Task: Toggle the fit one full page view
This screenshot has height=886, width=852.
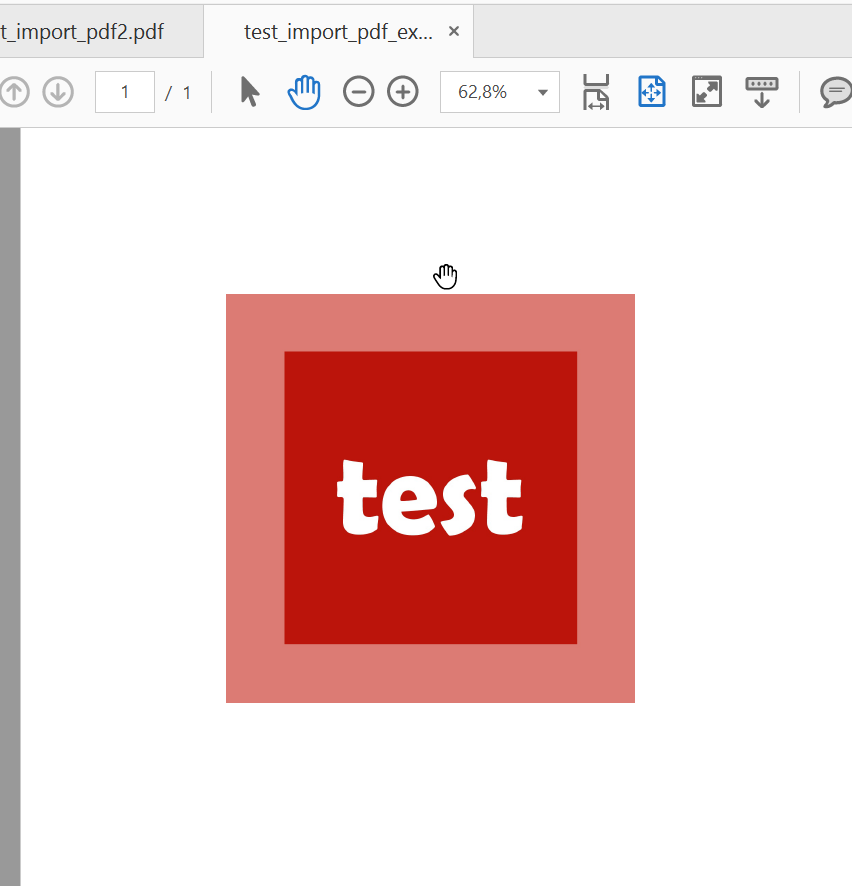Action: pyautogui.click(x=652, y=92)
